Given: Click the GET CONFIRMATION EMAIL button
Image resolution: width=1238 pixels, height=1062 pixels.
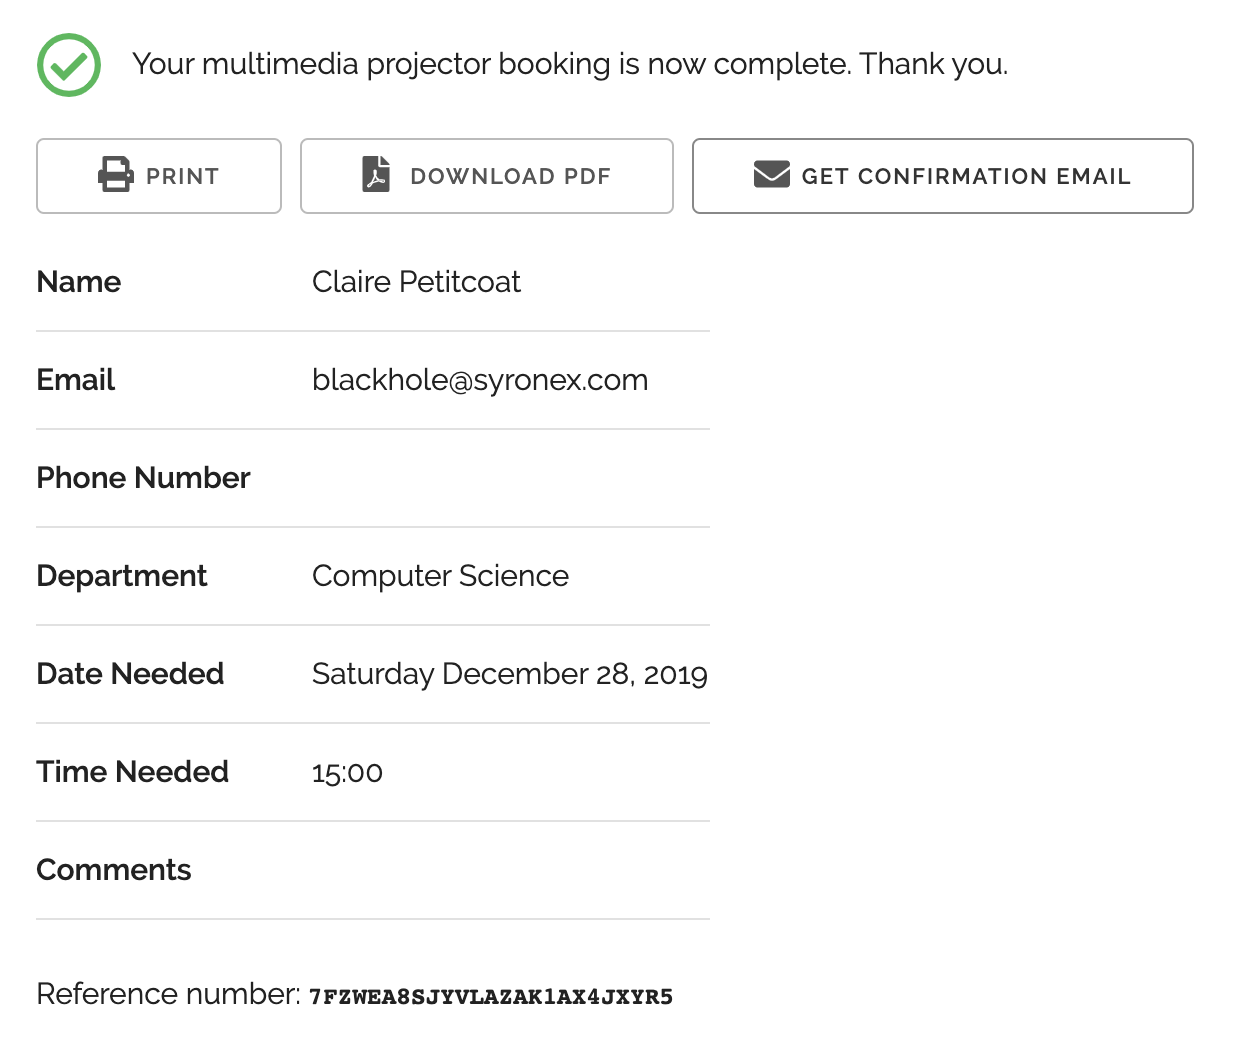Looking at the screenshot, I should click(942, 176).
